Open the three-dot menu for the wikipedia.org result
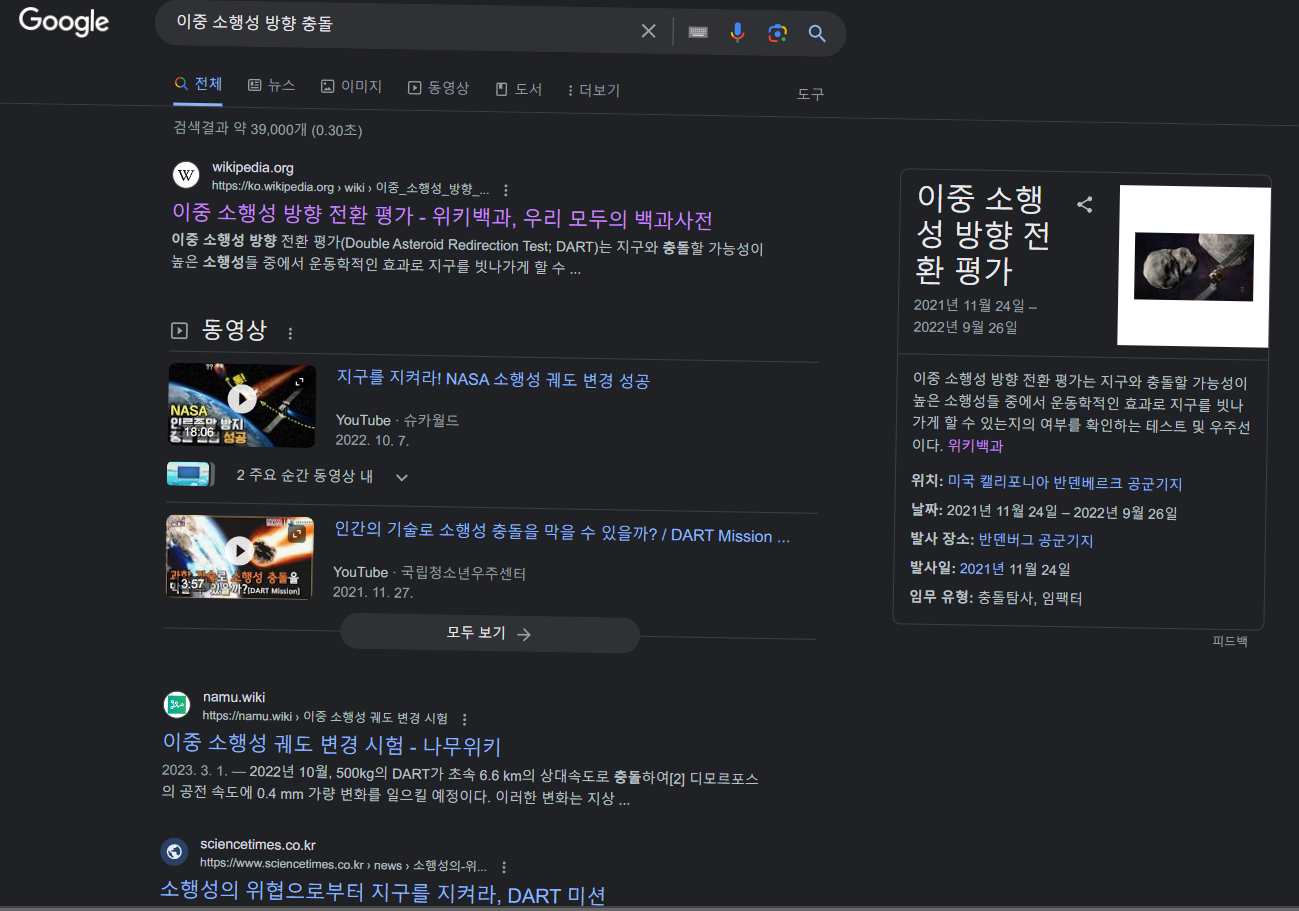Screen dimensions: 1299x911 [506, 190]
